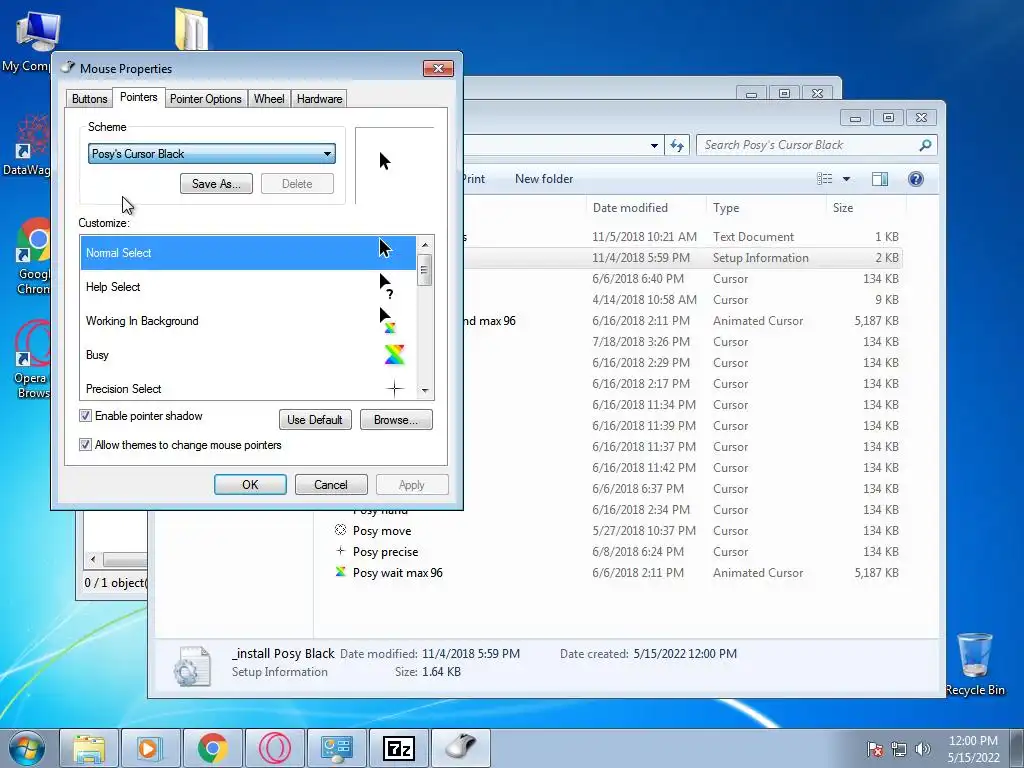
Task: Click the Customize list scrollbar thumb
Action: pos(425,269)
